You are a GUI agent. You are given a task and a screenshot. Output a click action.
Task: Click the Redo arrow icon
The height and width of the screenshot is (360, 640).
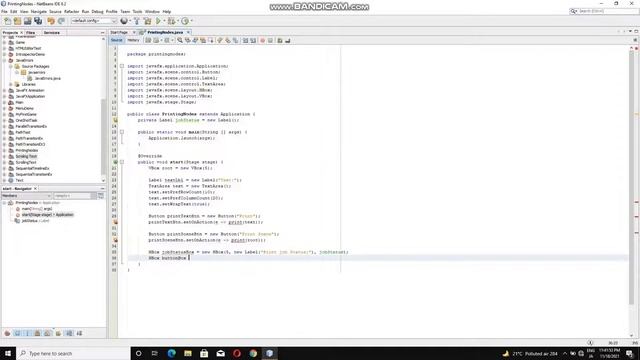[x=61, y=21]
